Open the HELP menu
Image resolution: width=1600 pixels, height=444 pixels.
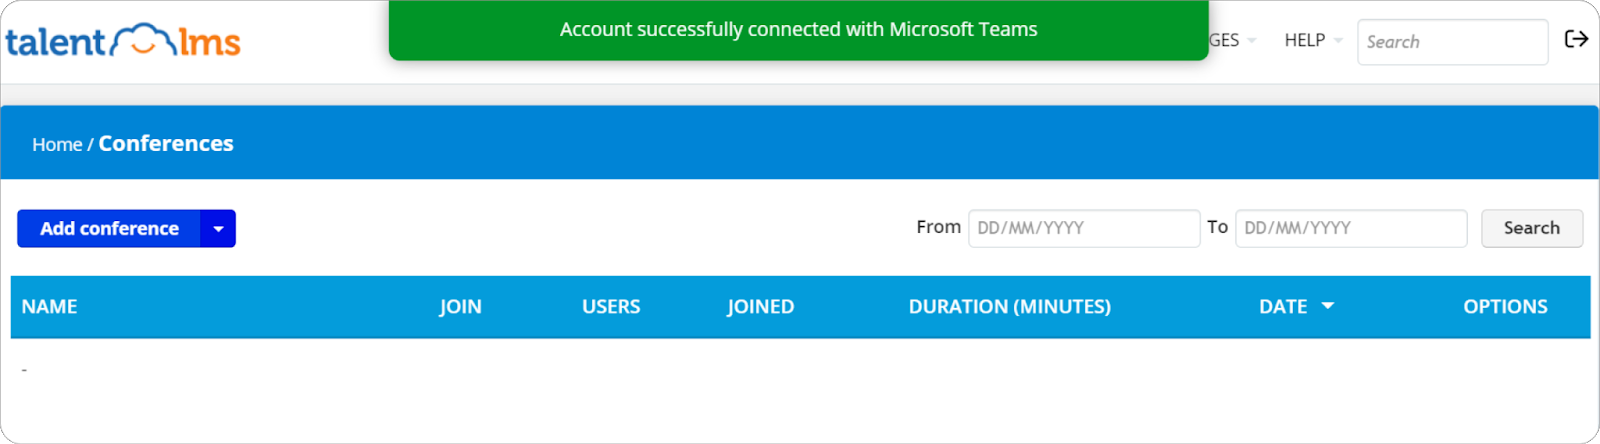tap(1312, 40)
